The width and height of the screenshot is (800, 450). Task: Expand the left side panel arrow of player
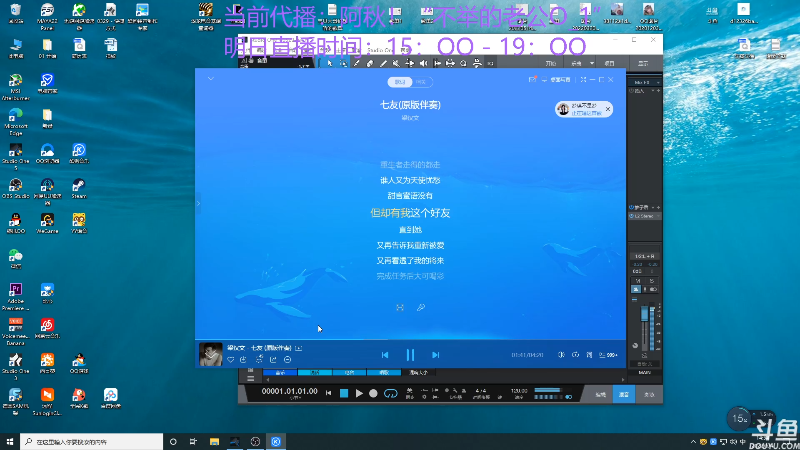198,203
